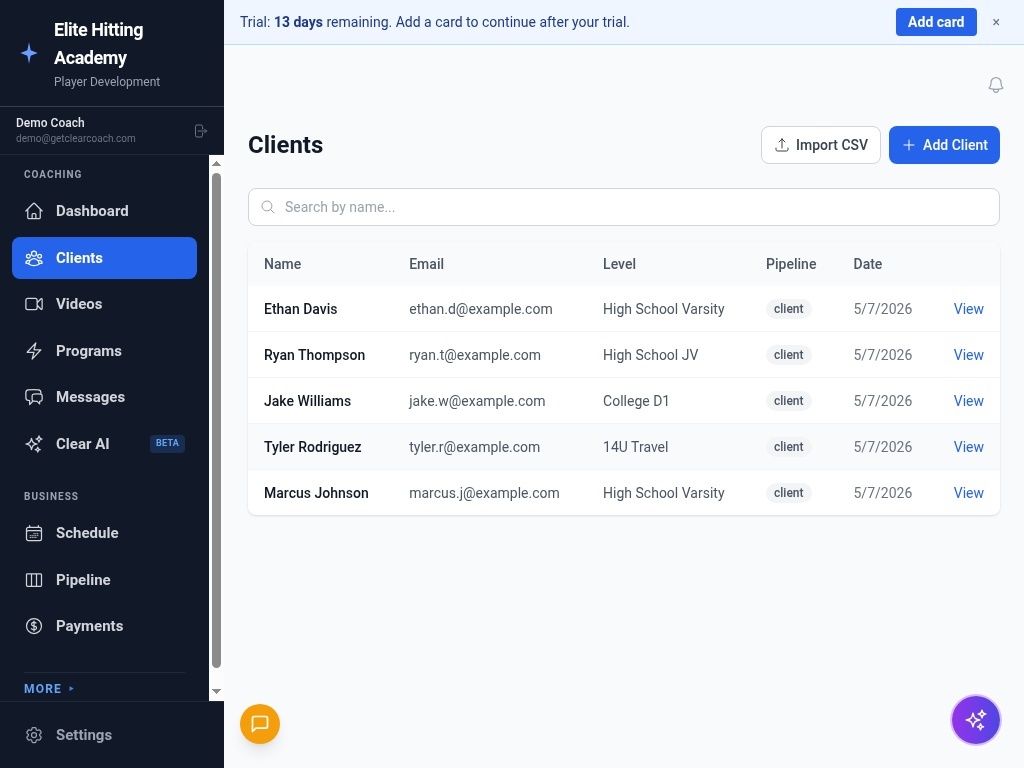
Task: Click the Email column header
Action: point(426,264)
